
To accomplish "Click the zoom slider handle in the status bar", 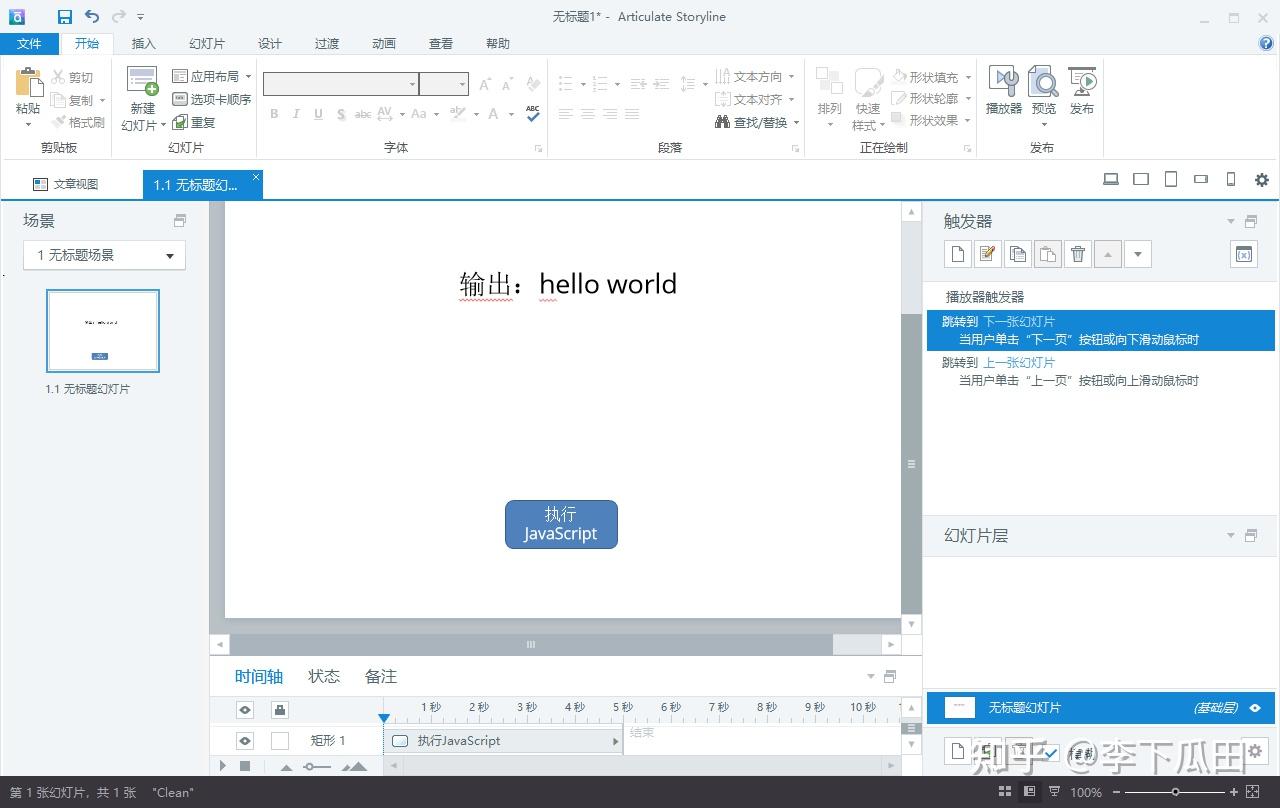I will click(1175, 792).
